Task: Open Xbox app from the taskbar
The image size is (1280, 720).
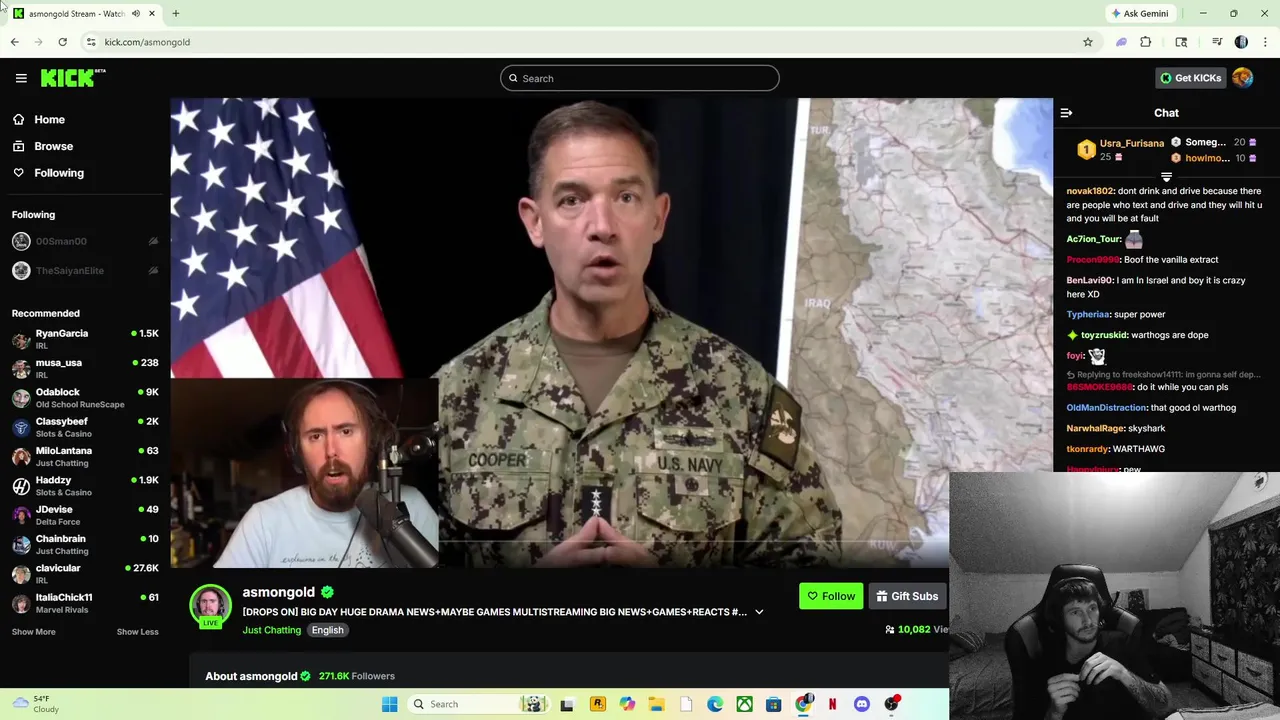Action: pyautogui.click(x=744, y=704)
